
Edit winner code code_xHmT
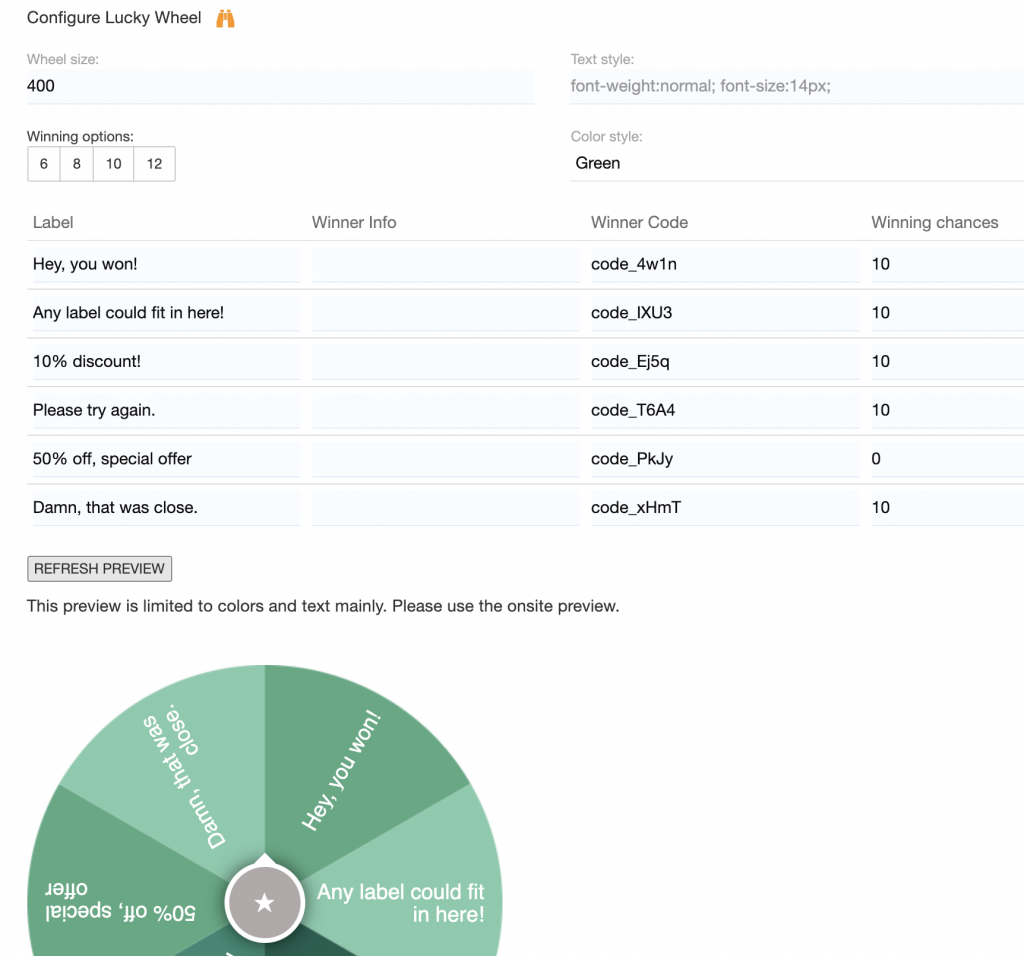(x=725, y=507)
